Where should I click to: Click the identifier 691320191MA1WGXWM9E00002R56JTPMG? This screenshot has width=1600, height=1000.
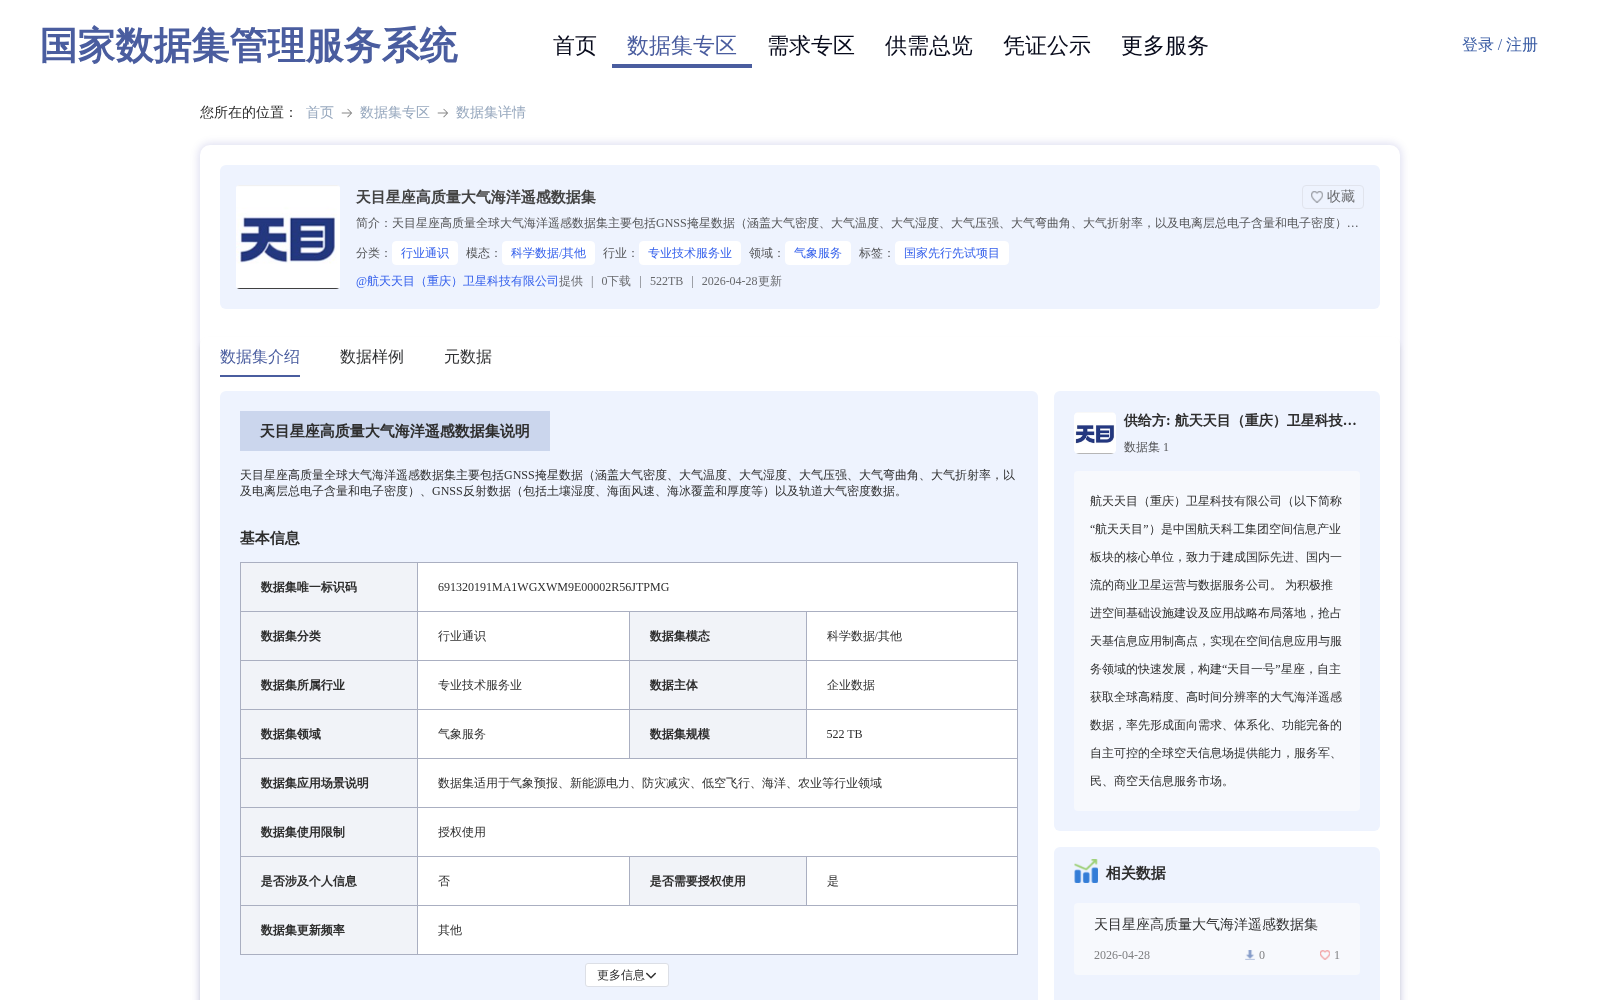pos(554,587)
